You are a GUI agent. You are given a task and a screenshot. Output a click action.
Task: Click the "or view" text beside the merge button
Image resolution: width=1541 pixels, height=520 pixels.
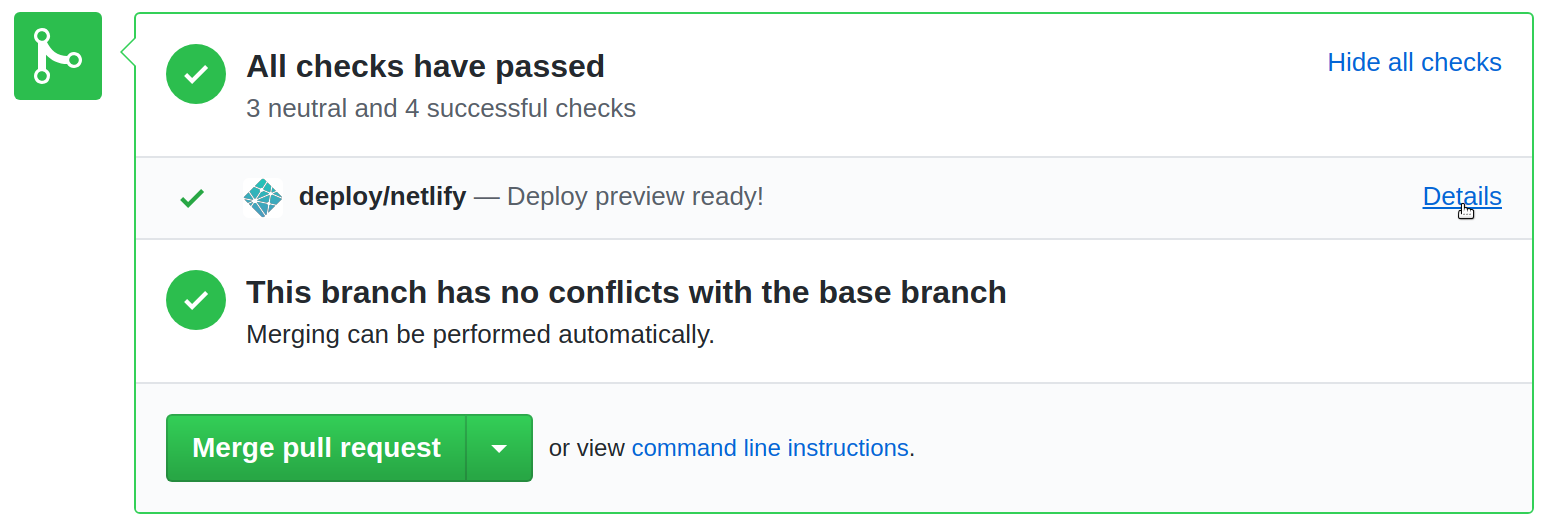(x=586, y=448)
